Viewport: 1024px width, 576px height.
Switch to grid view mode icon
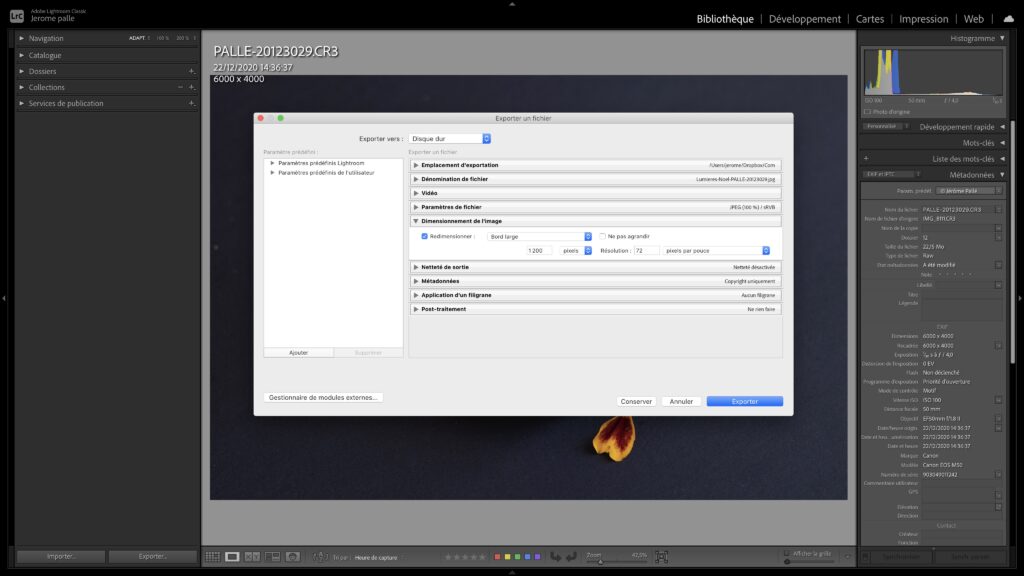[x=213, y=556]
